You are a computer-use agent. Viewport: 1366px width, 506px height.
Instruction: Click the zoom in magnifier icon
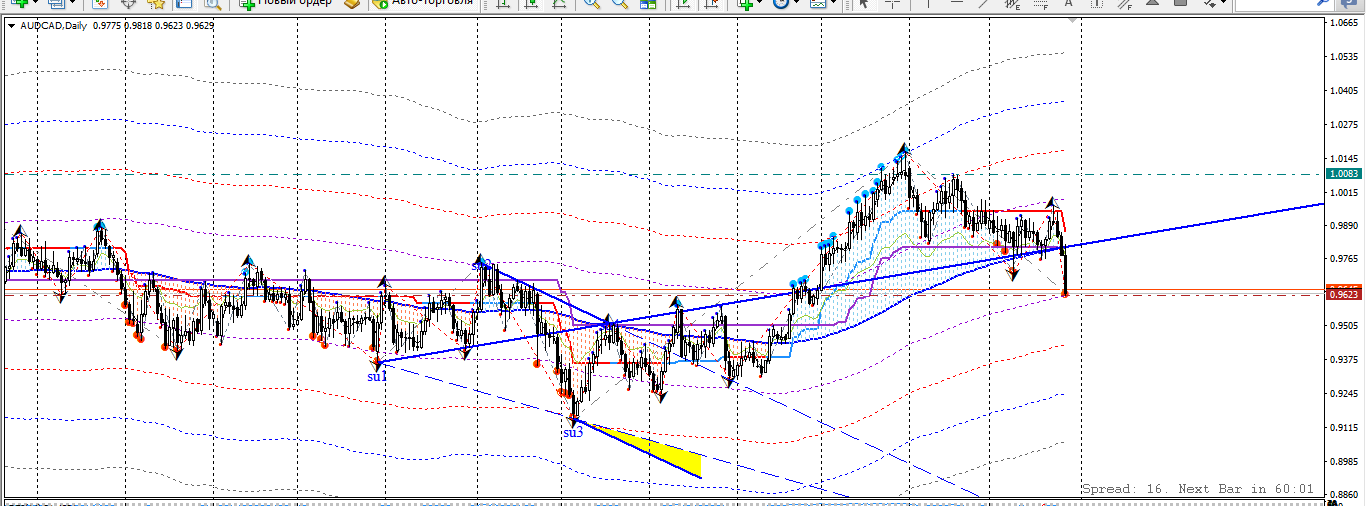click(x=592, y=4)
